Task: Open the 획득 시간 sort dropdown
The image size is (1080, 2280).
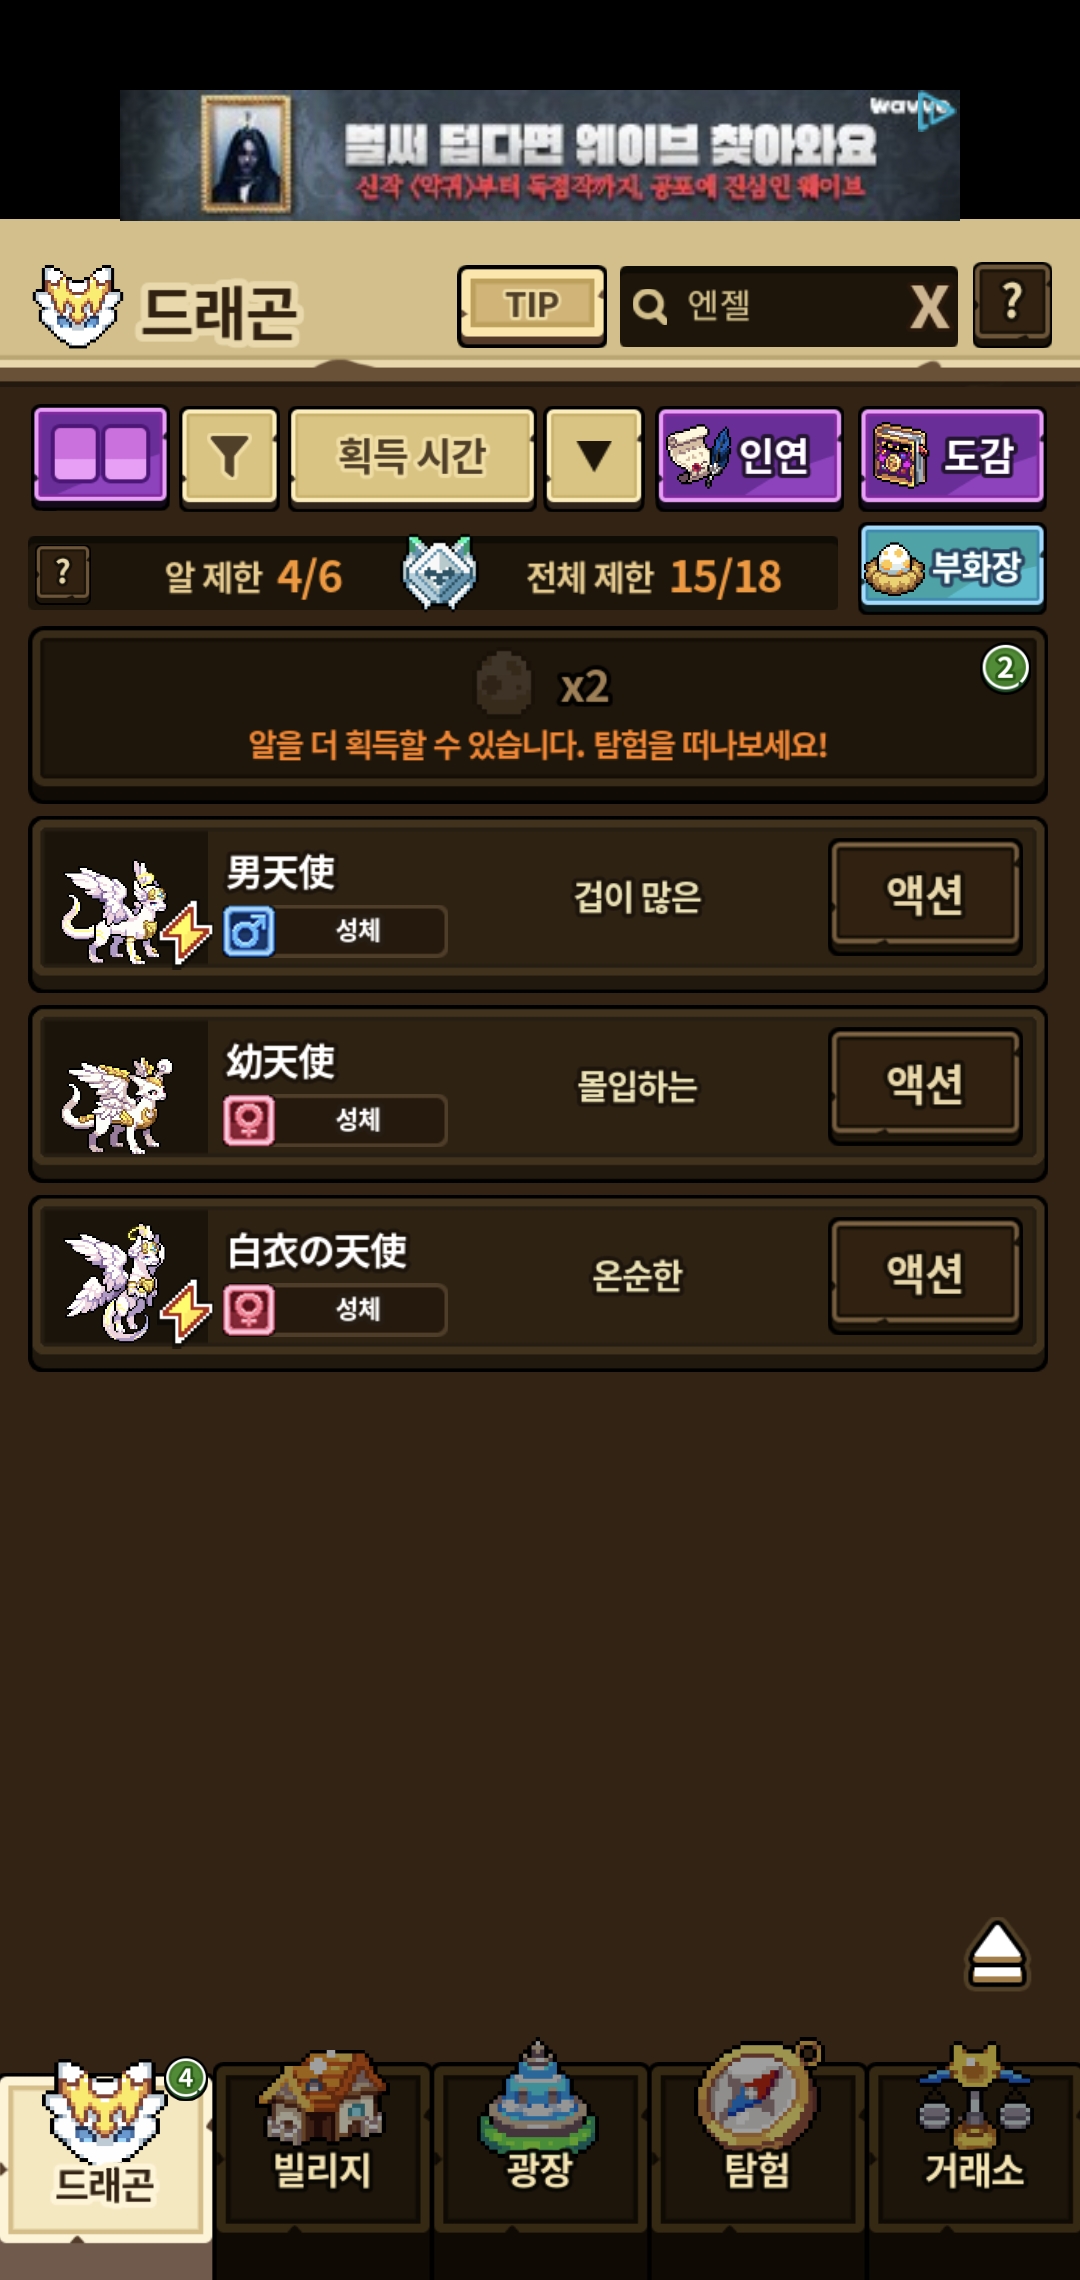Action: point(412,456)
